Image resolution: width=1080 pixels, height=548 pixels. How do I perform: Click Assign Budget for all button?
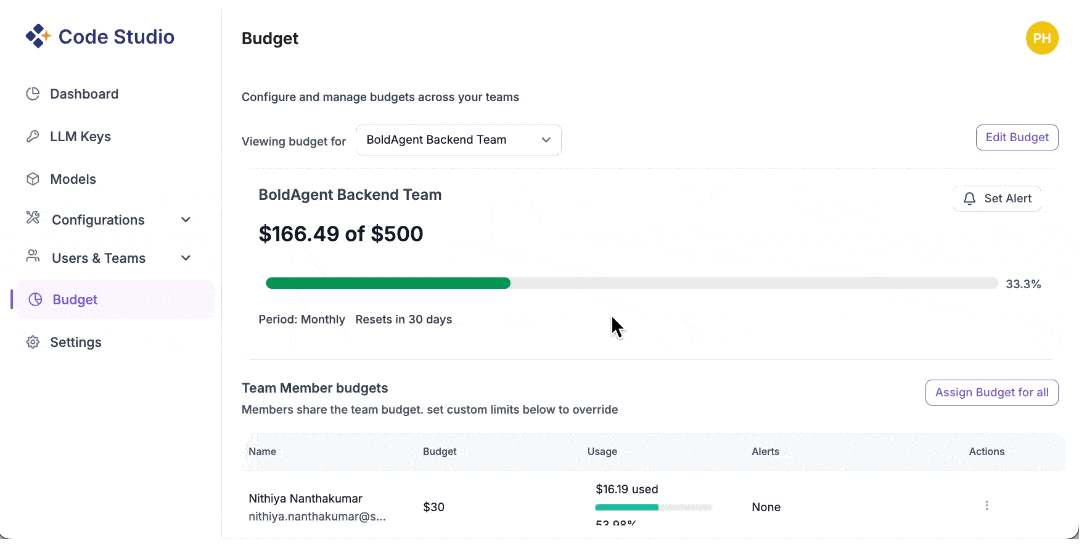(991, 392)
